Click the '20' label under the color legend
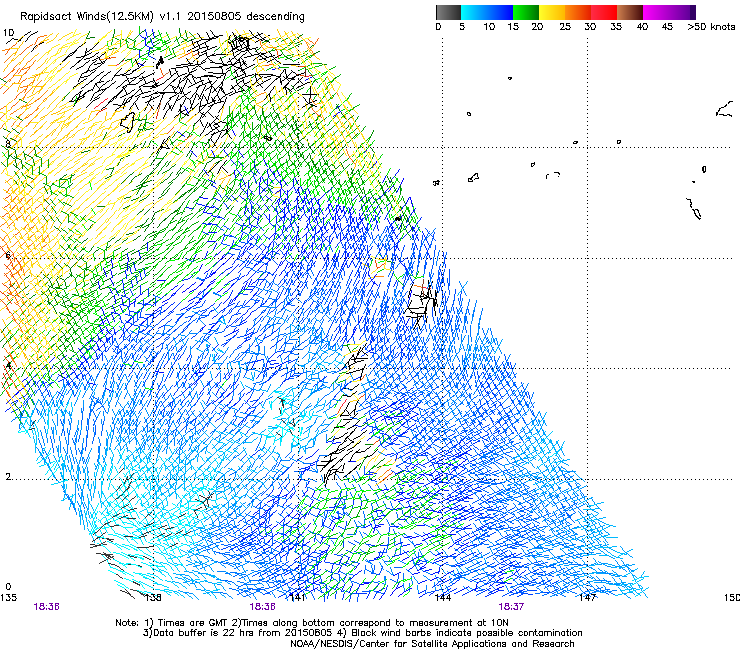 click(x=537, y=27)
